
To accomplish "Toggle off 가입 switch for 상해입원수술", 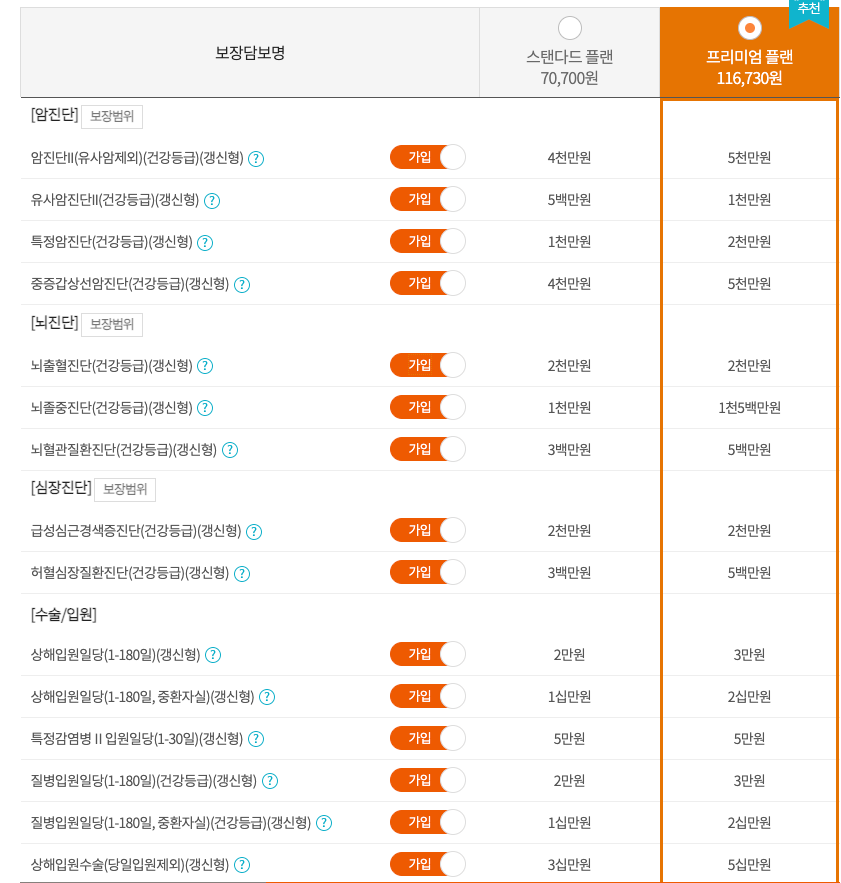I will [x=428, y=863].
